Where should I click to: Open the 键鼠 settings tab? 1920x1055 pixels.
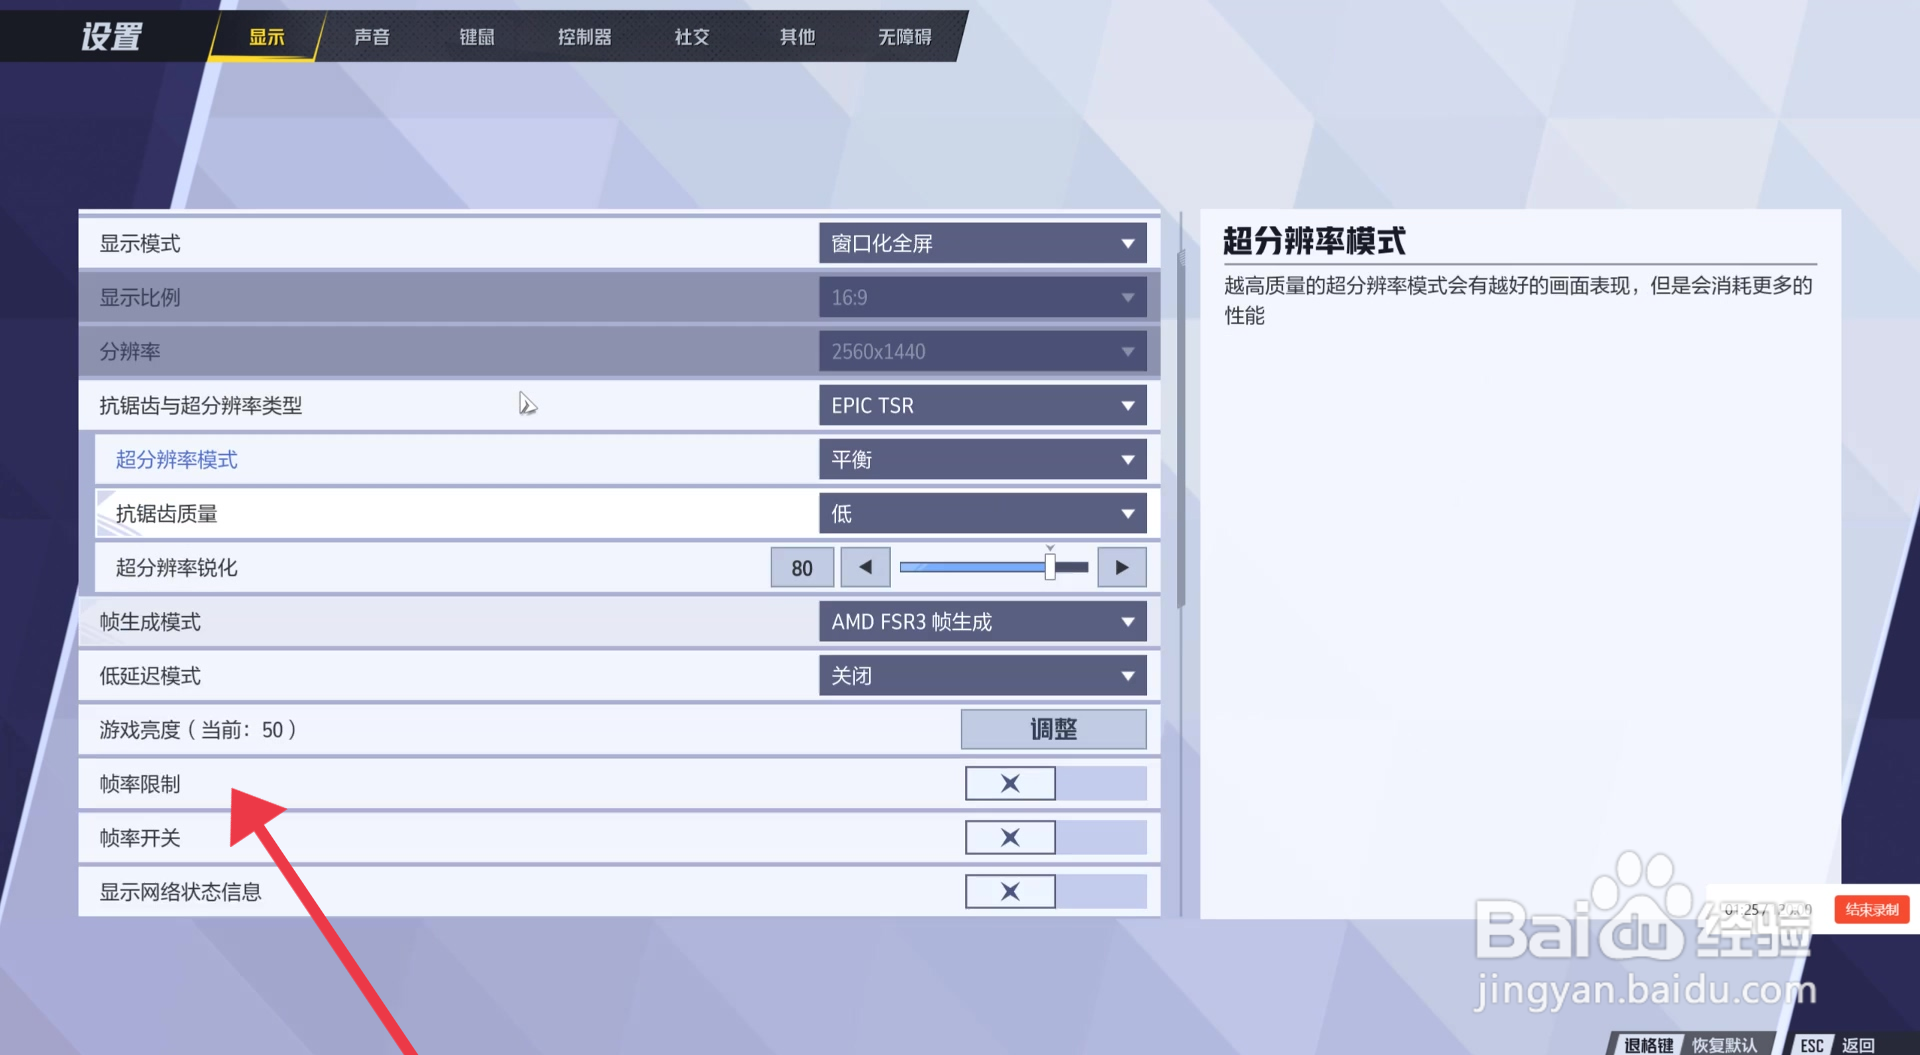[x=477, y=37]
